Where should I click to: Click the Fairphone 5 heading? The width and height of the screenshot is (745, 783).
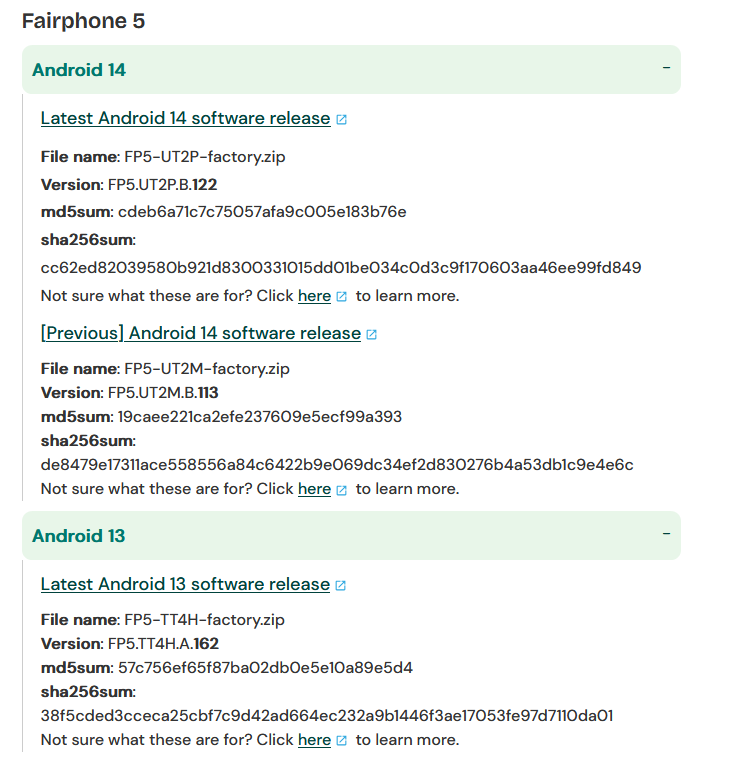tap(83, 20)
